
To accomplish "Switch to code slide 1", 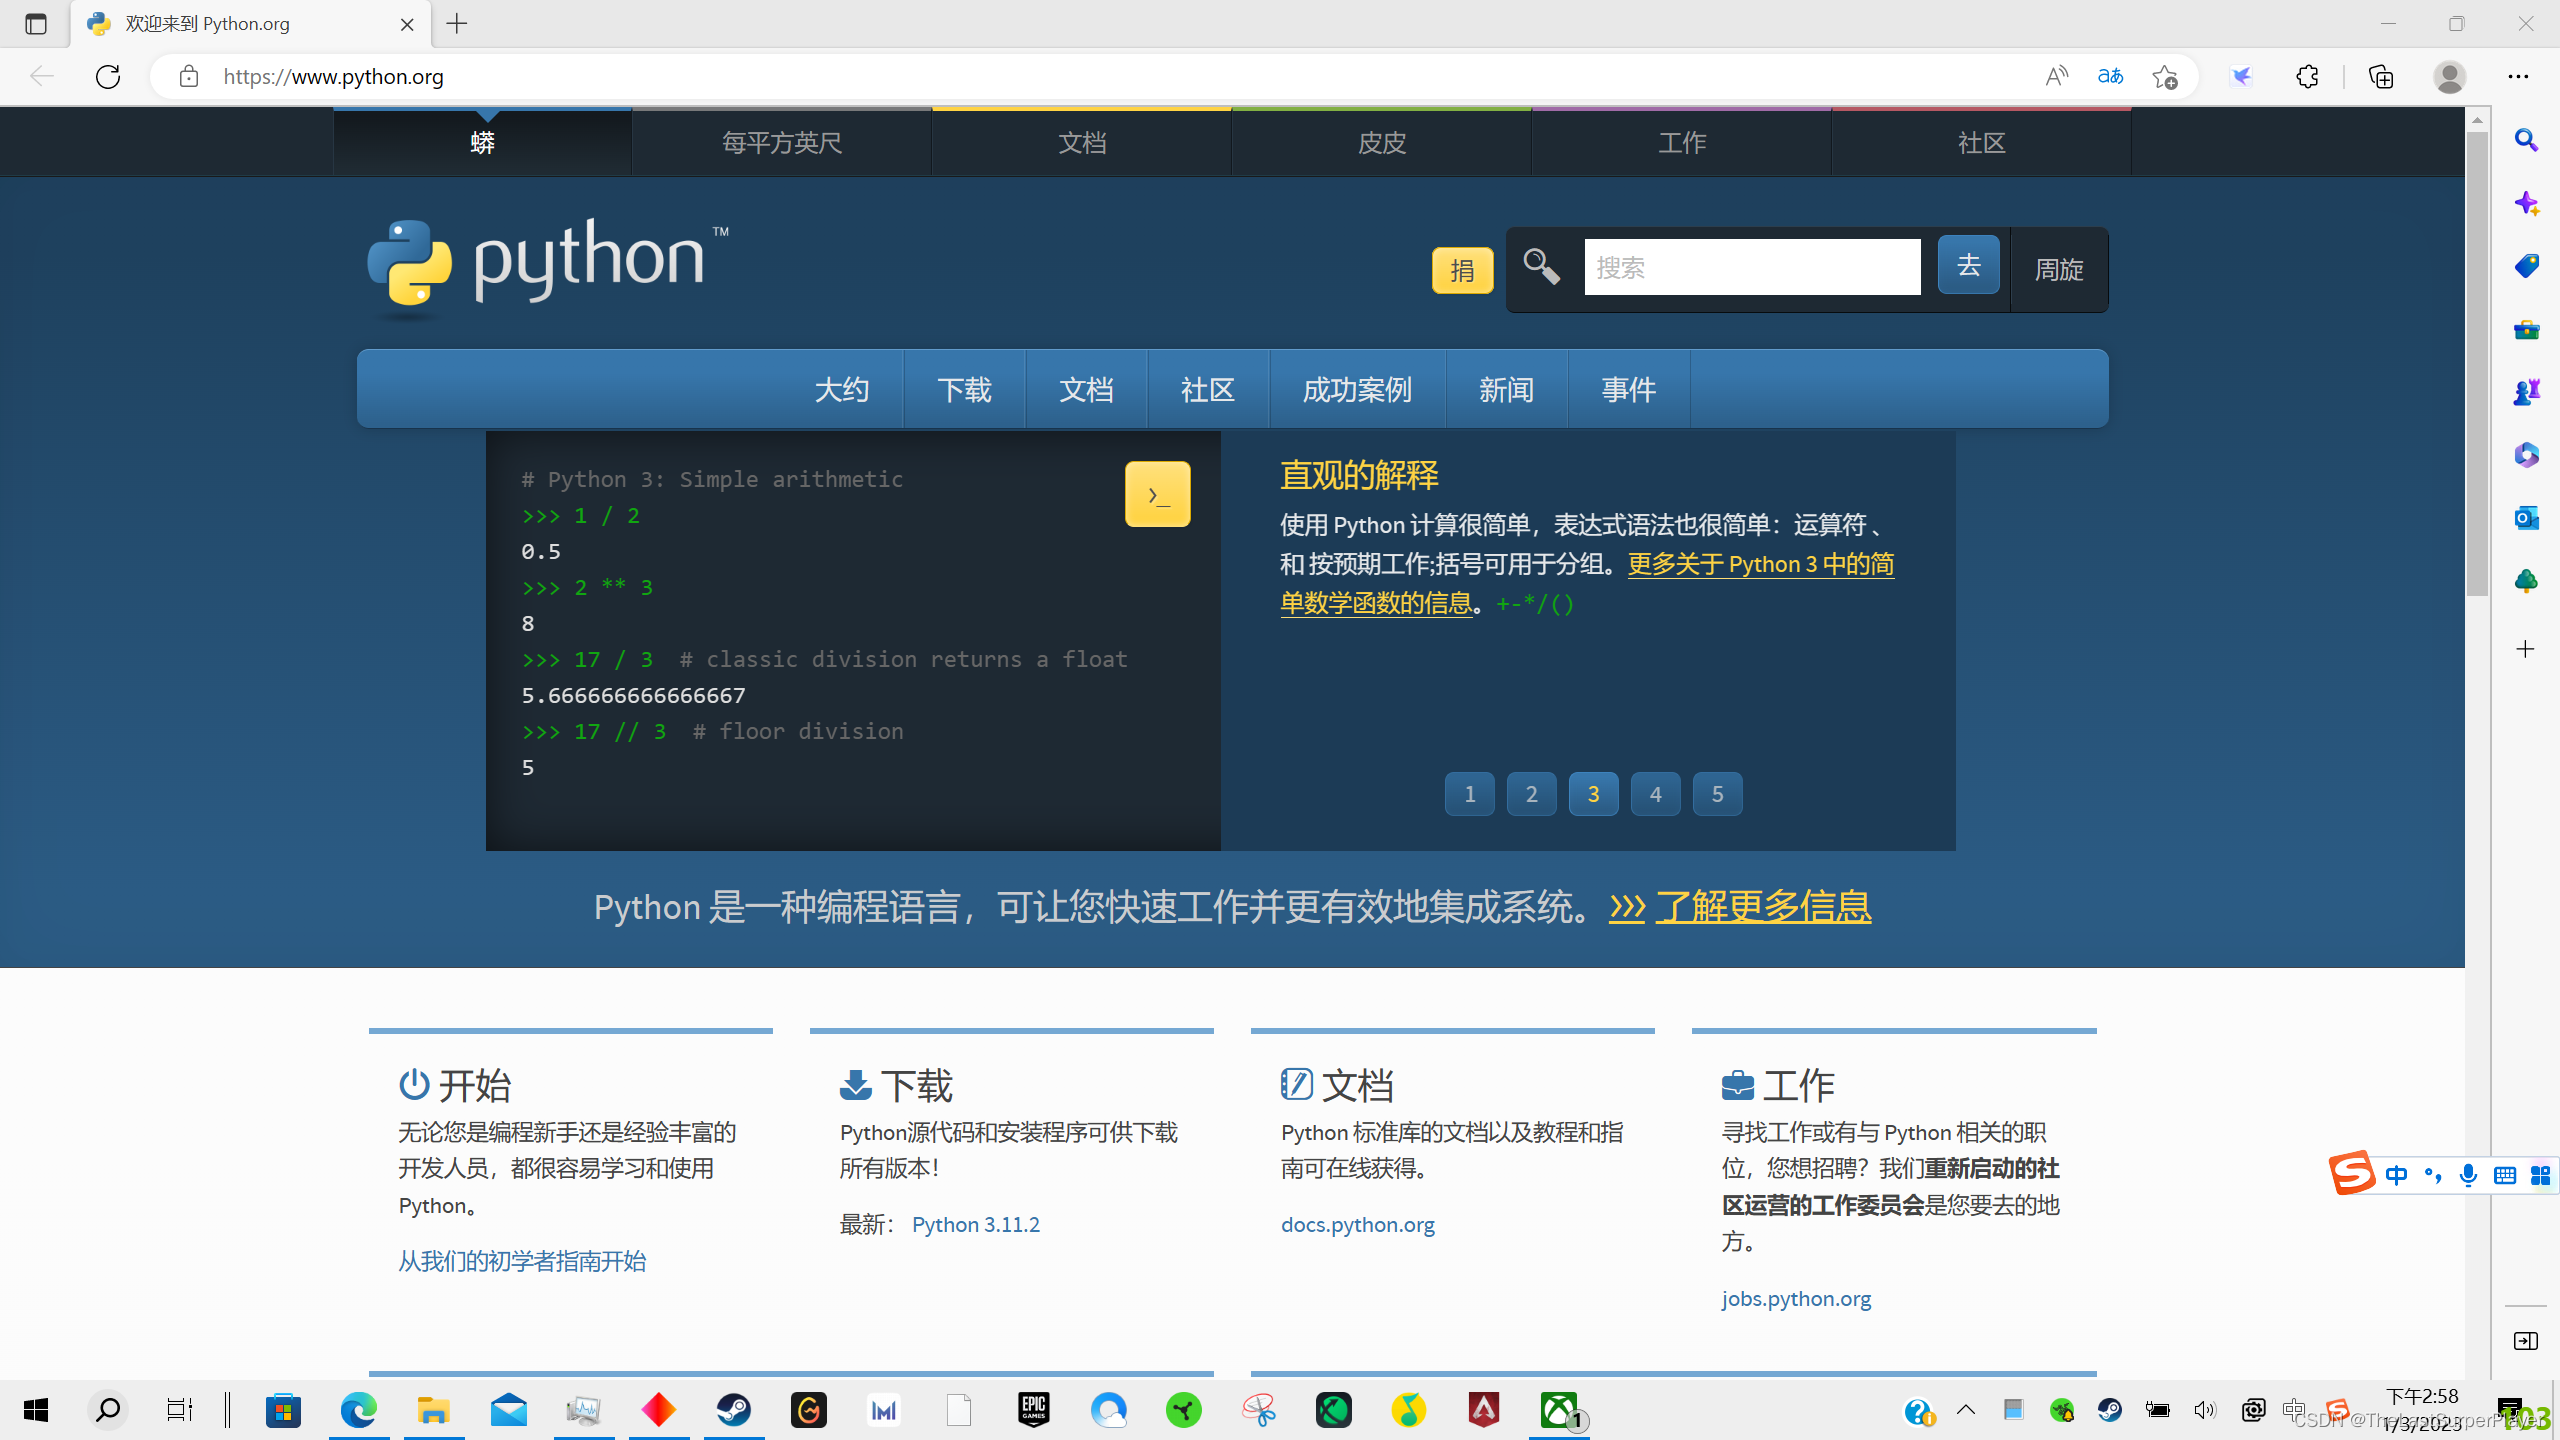I will [1469, 794].
